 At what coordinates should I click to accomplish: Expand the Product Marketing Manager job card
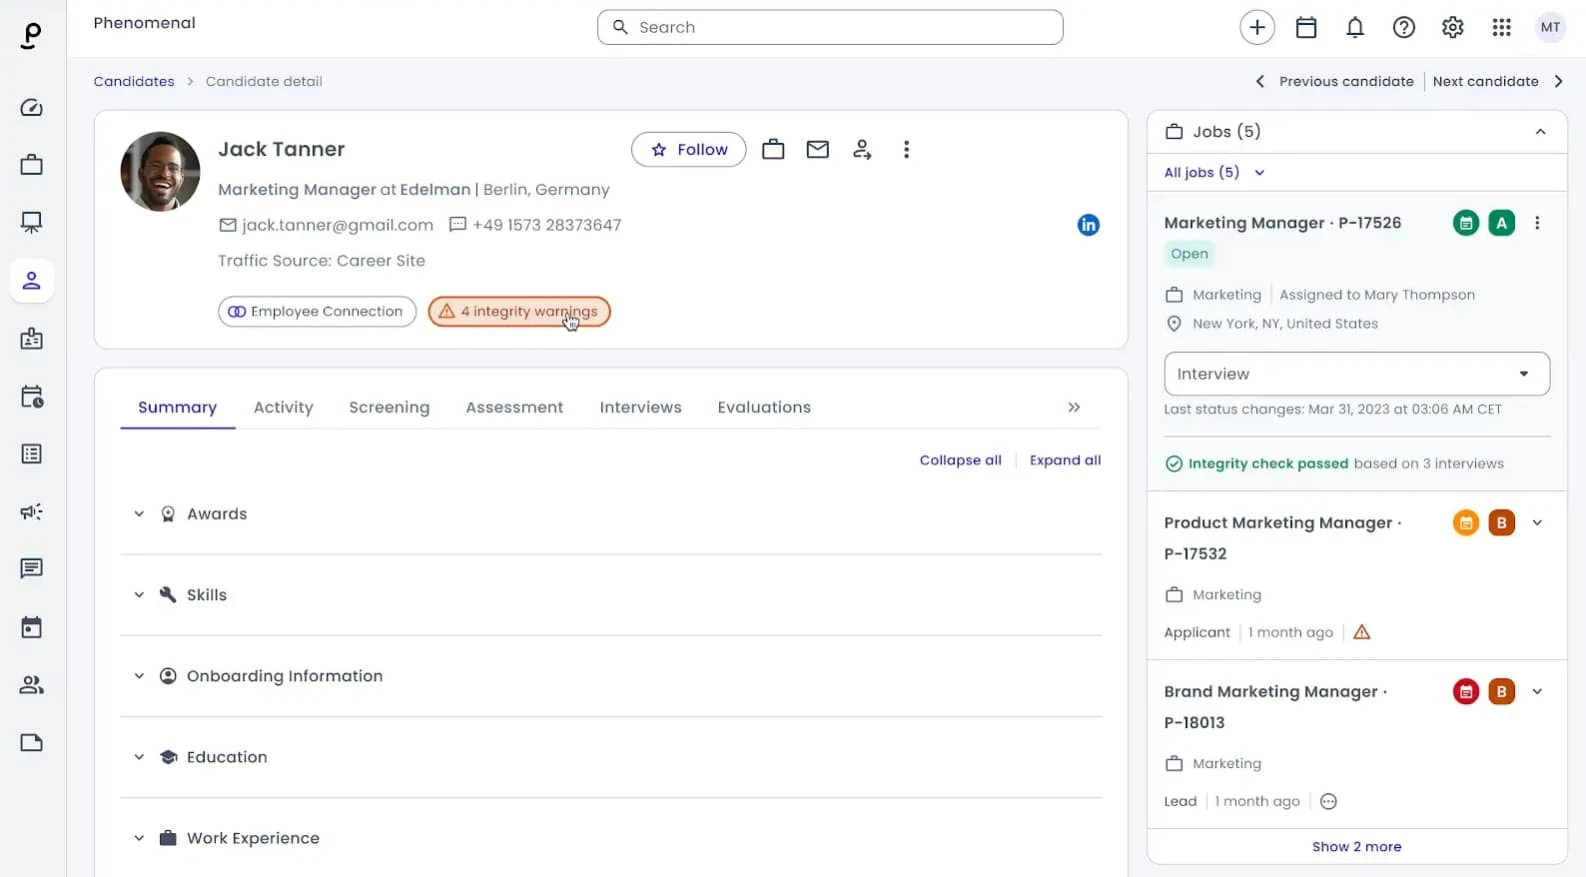[x=1537, y=522]
